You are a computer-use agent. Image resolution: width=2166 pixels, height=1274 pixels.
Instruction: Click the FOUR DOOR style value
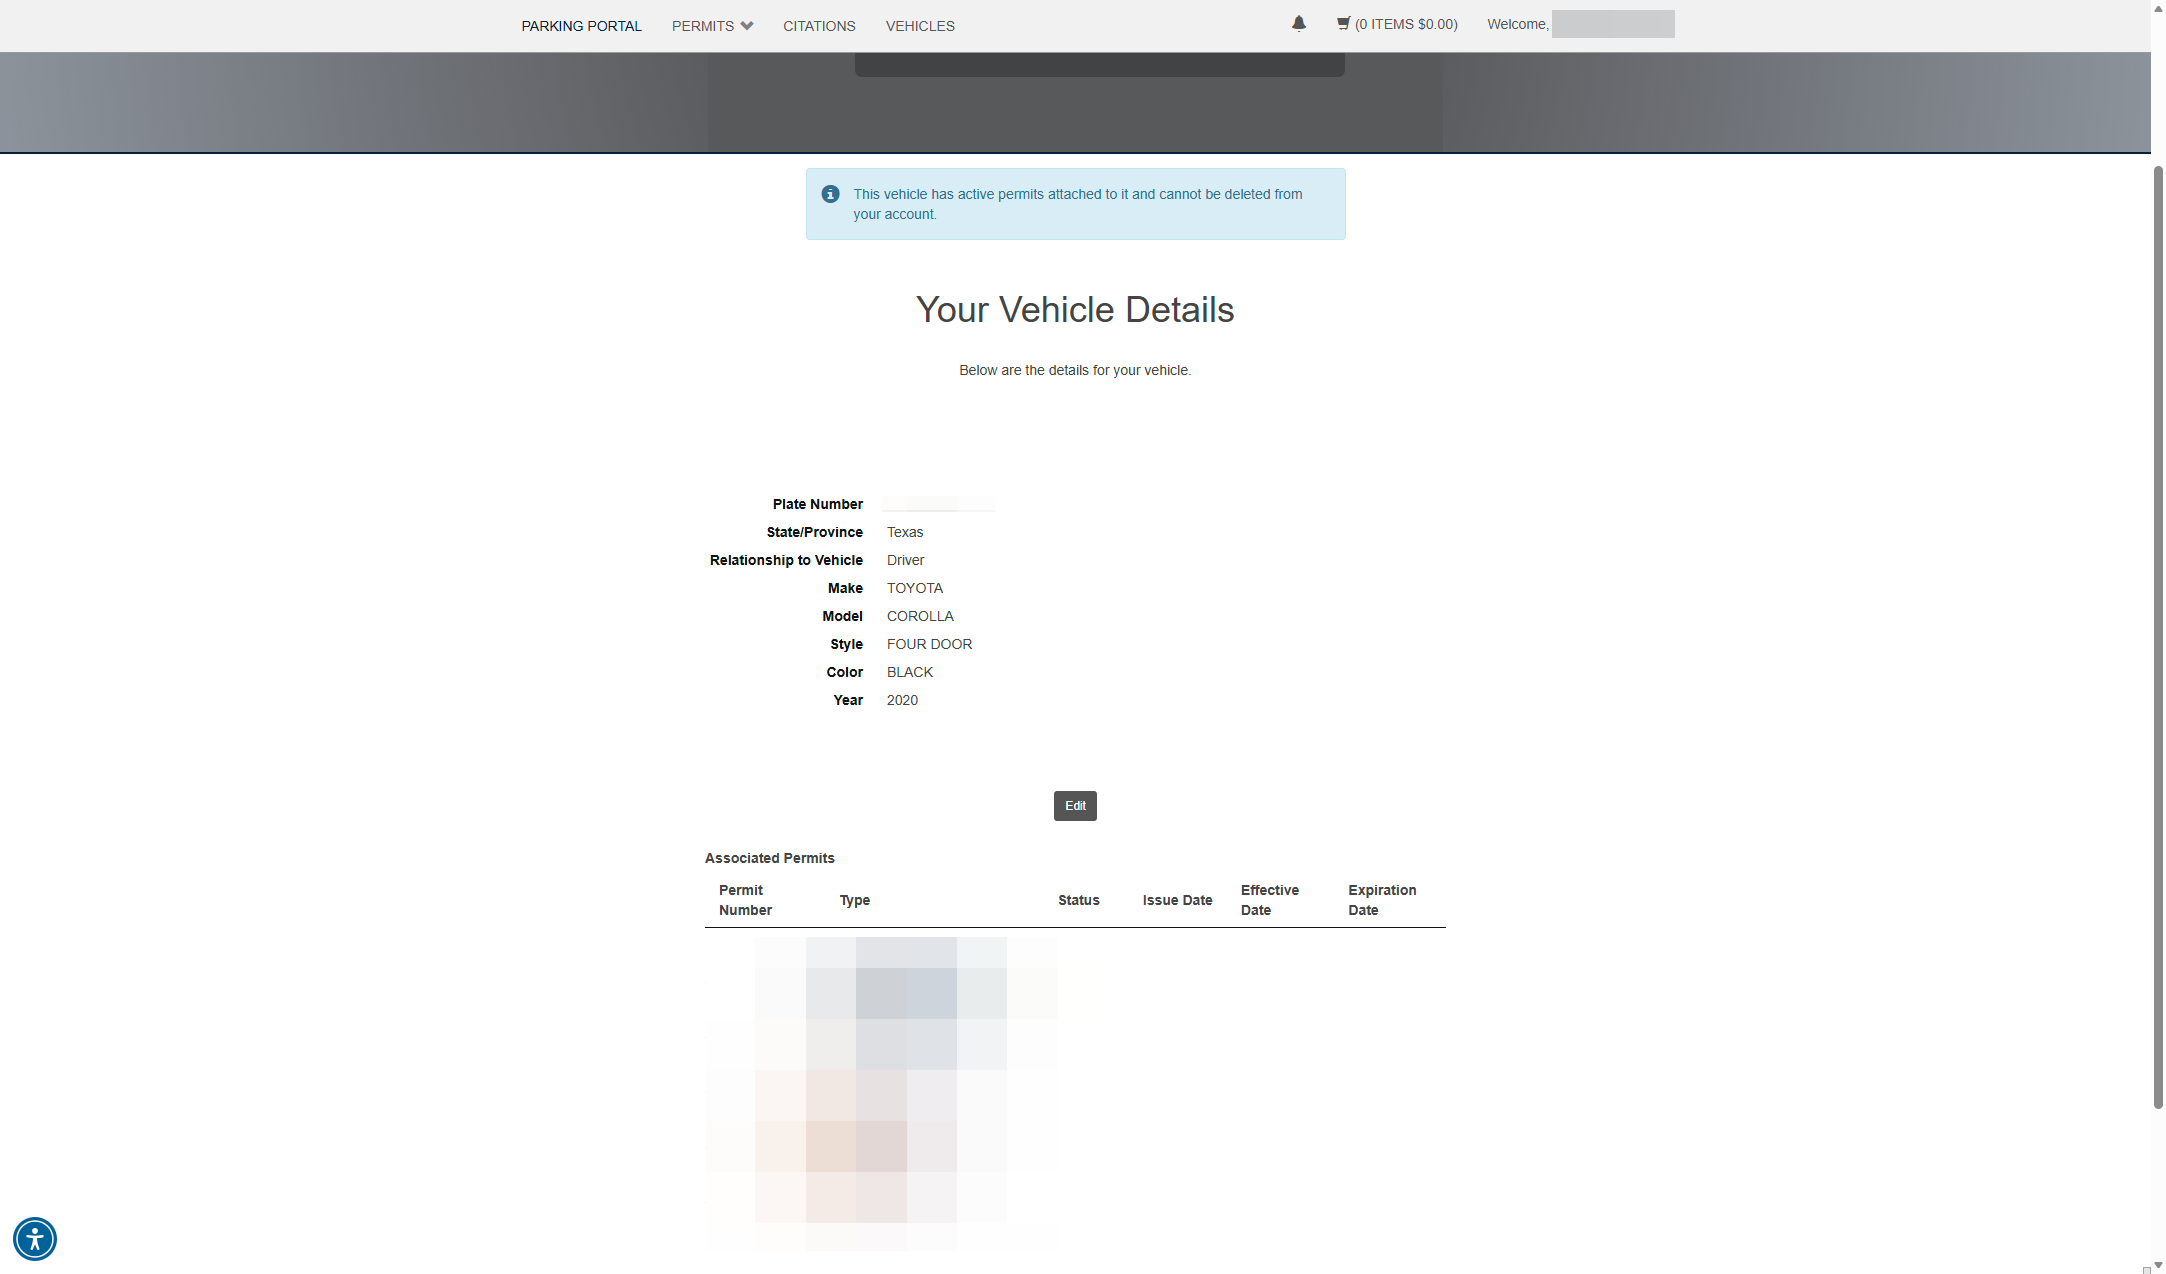point(929,644)
